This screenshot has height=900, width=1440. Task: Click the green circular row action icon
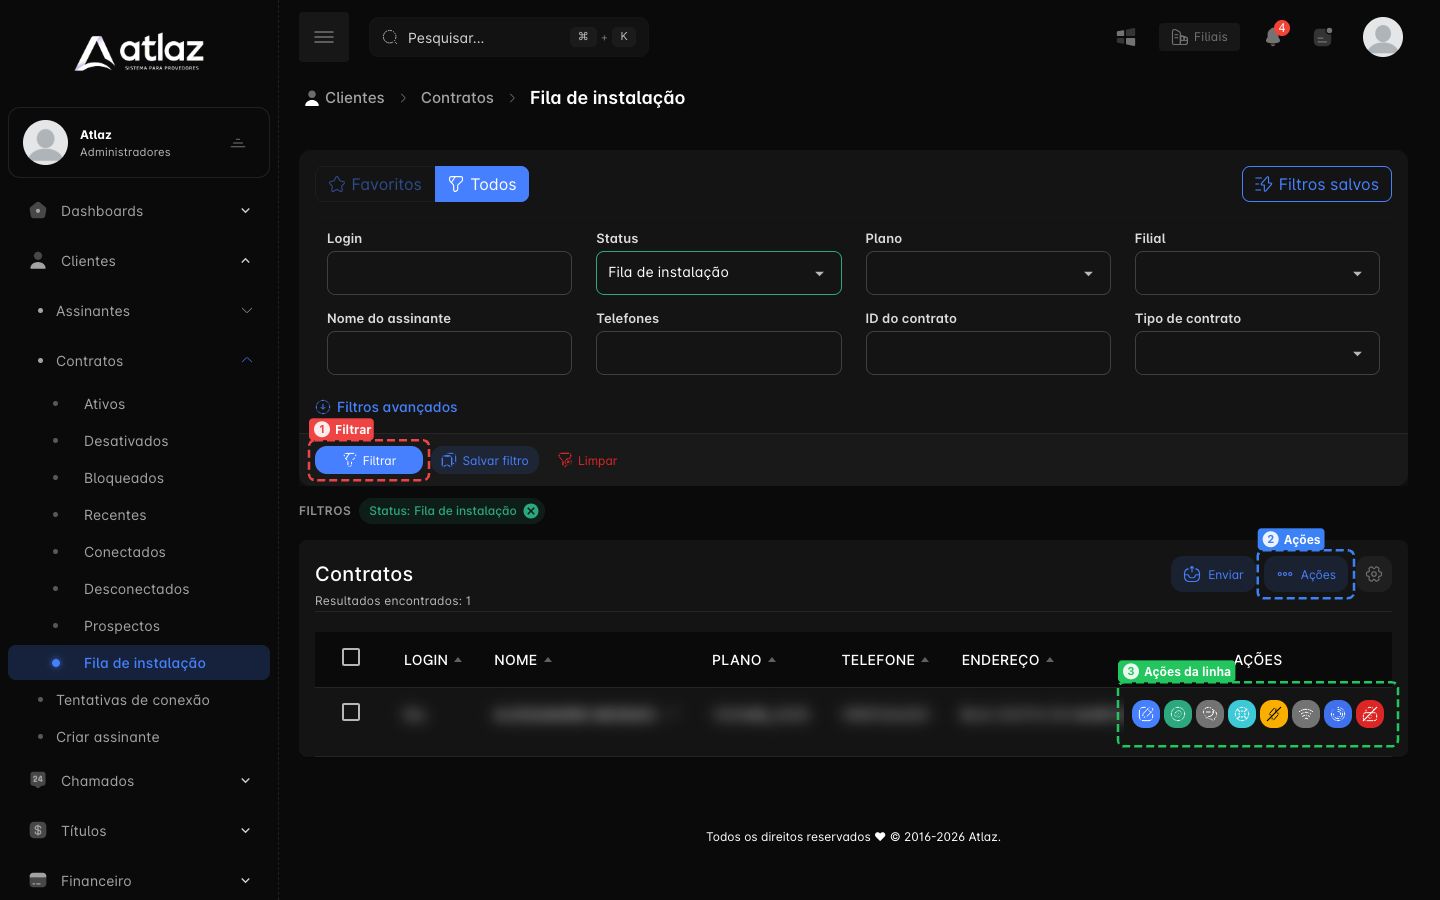[x=1178, y=714]
